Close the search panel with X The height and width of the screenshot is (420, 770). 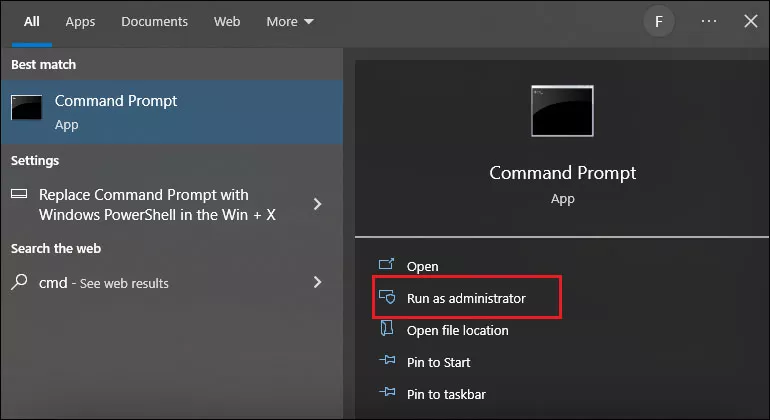750,21
